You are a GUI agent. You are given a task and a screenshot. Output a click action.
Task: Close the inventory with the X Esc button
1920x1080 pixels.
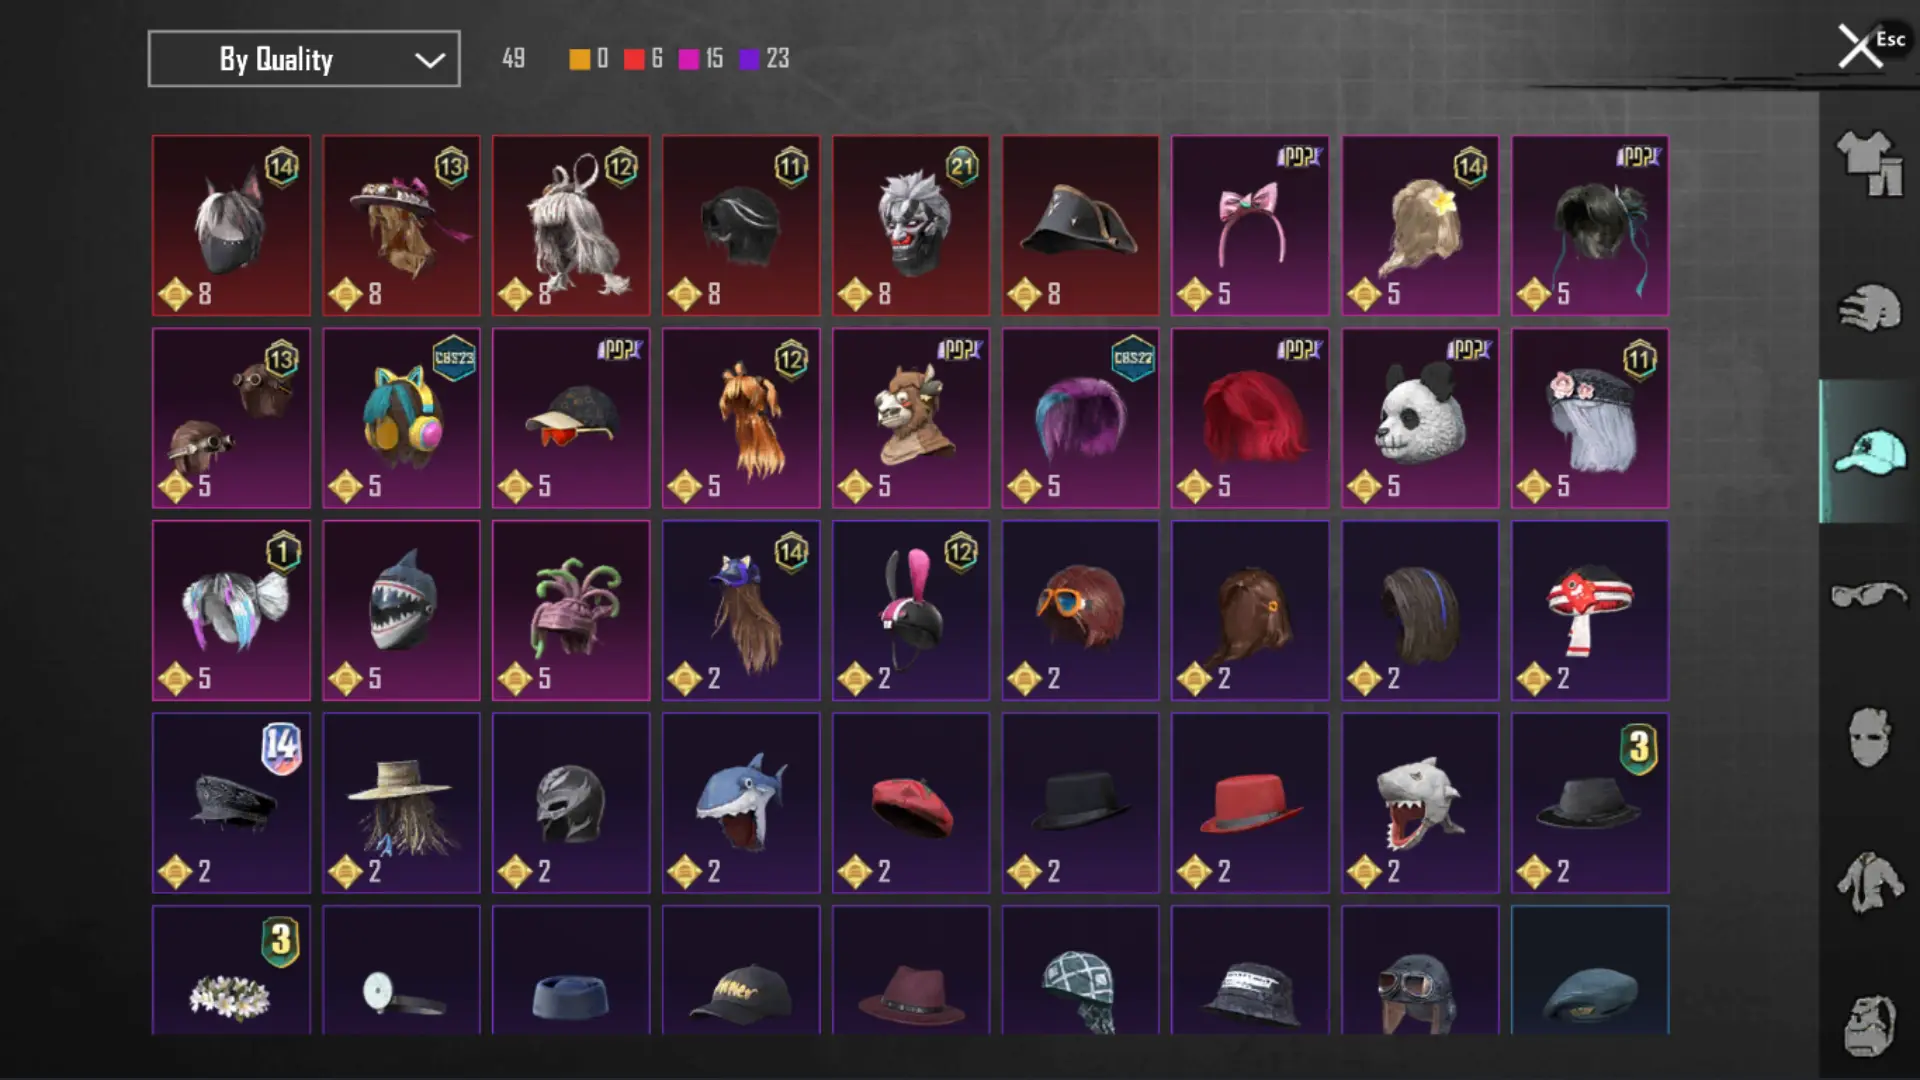[x=1870, y=45]
